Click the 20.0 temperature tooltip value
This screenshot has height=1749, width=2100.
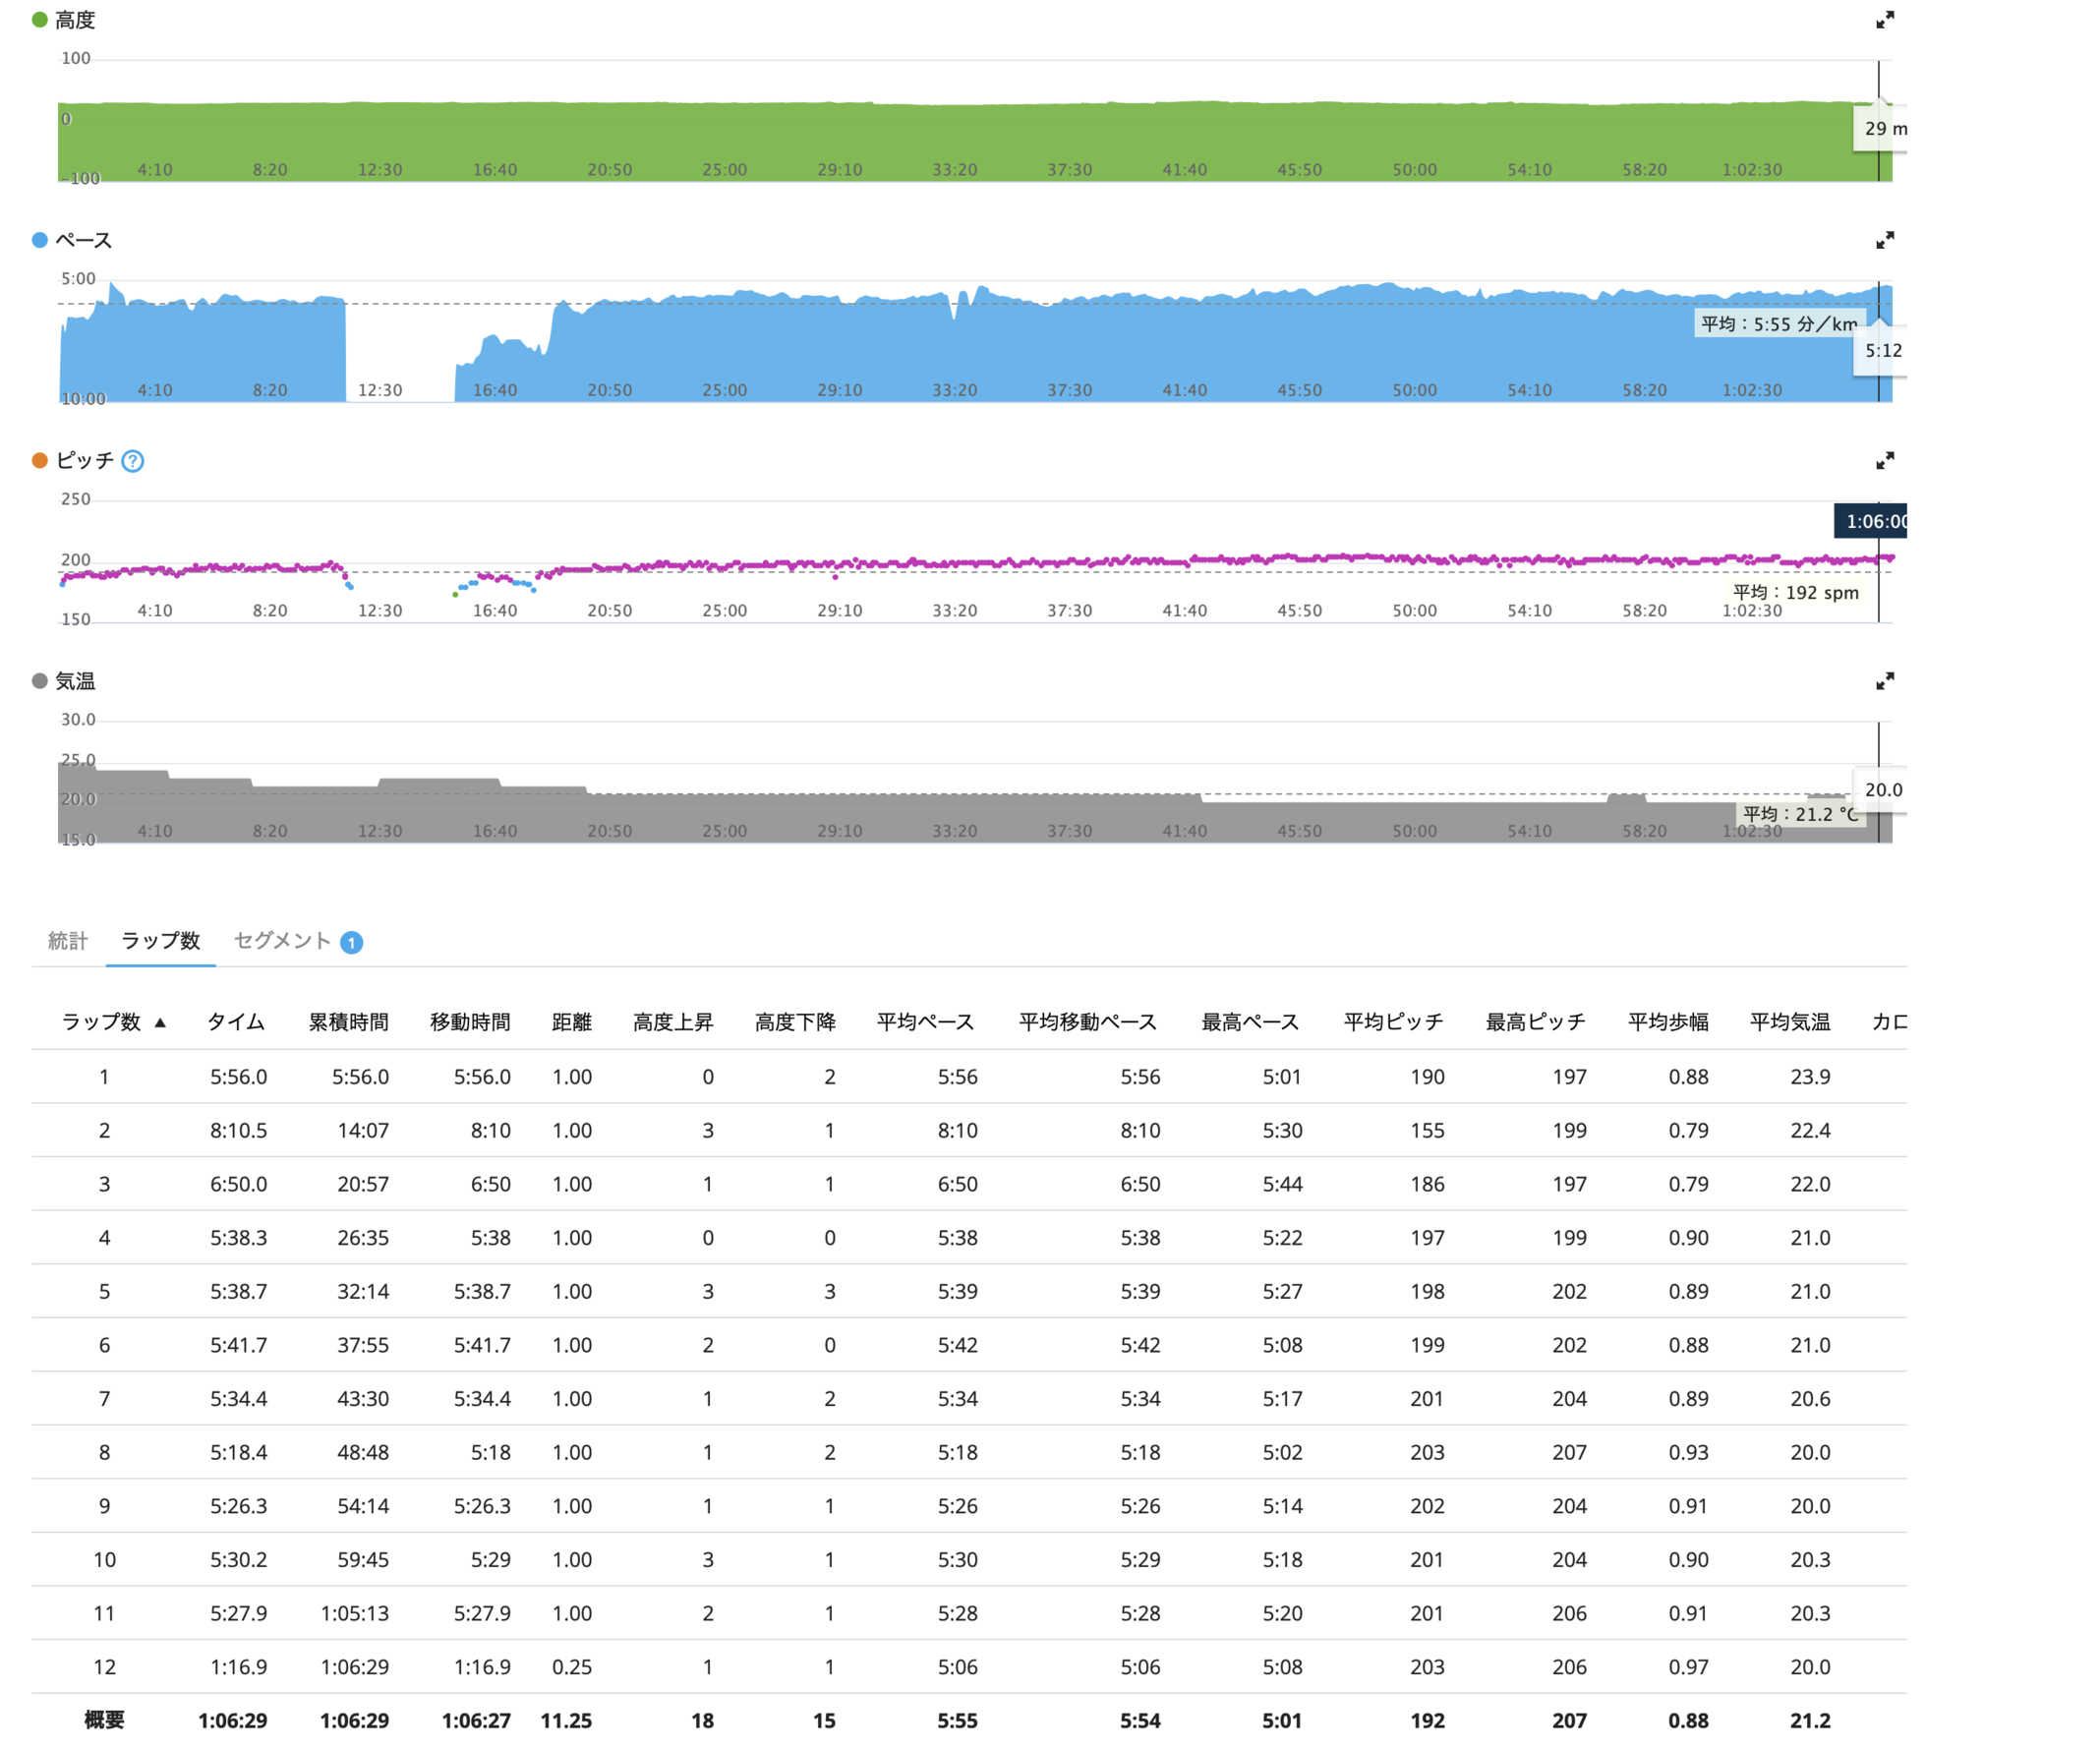point(1881,790)
